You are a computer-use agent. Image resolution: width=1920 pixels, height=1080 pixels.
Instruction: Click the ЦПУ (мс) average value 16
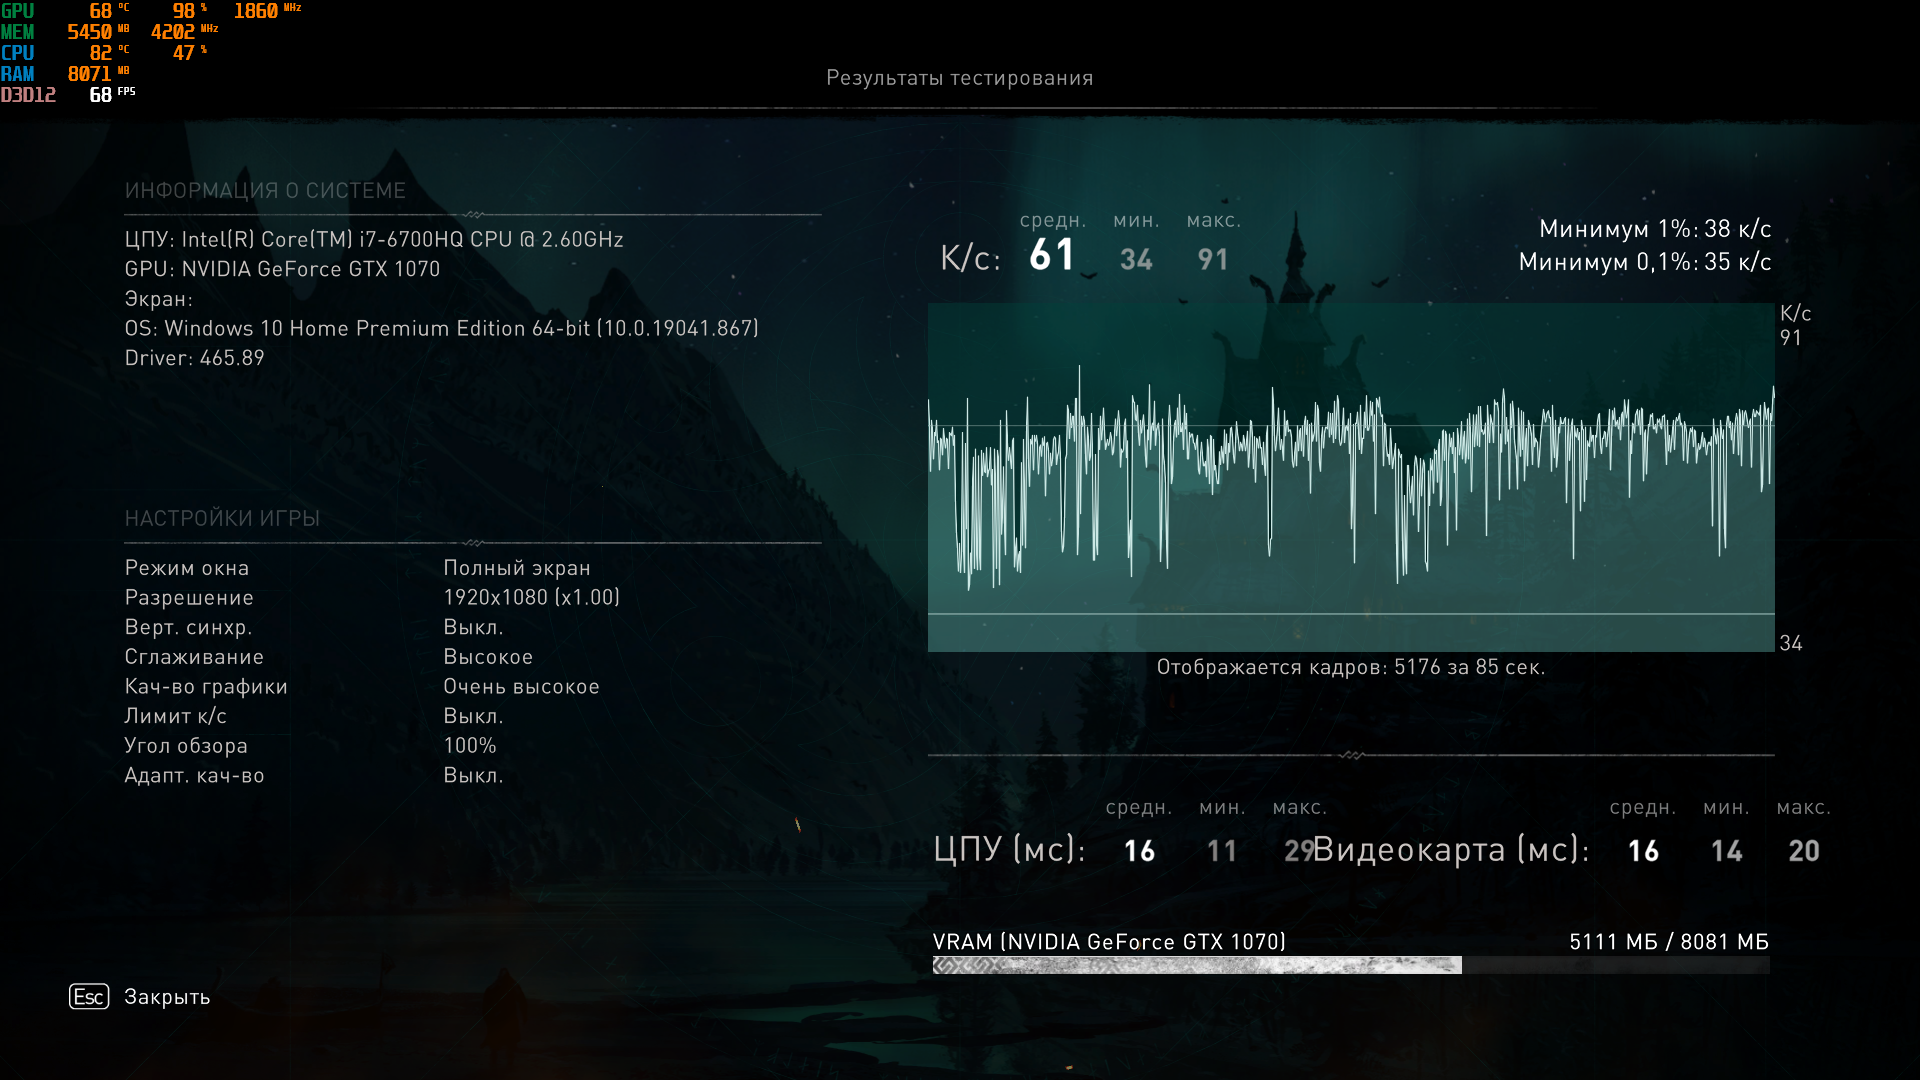click(x=1139, y=851)
